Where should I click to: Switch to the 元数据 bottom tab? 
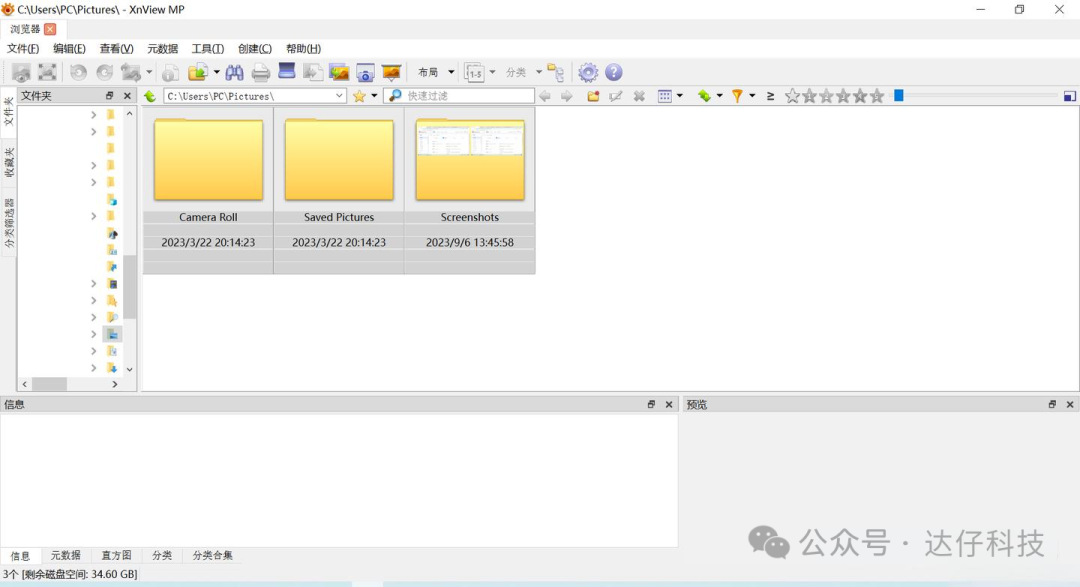click(66, 555)
